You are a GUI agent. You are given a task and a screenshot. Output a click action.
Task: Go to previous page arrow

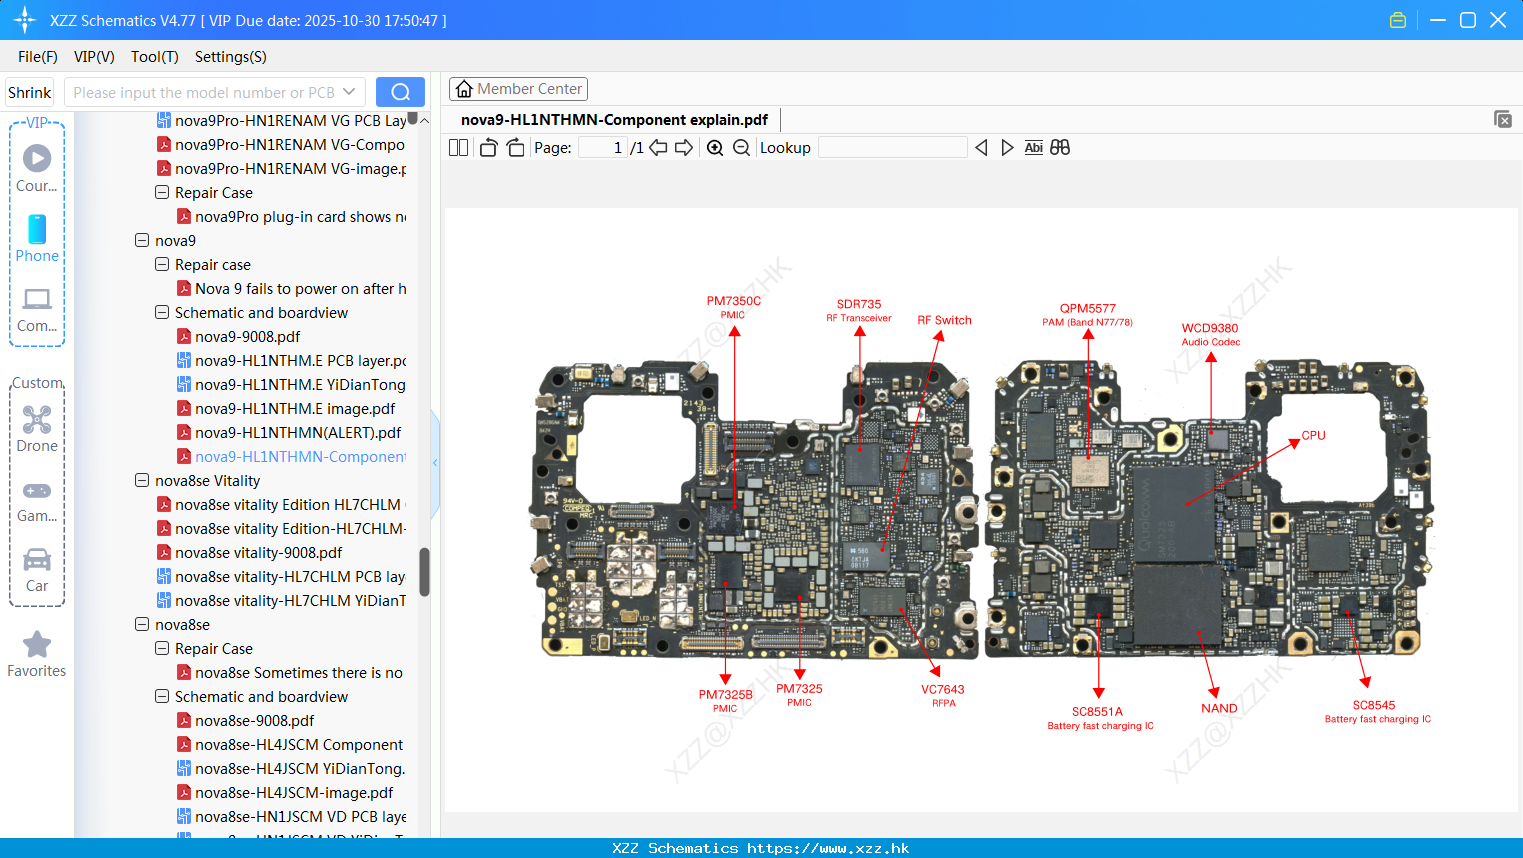click(658, 147)
